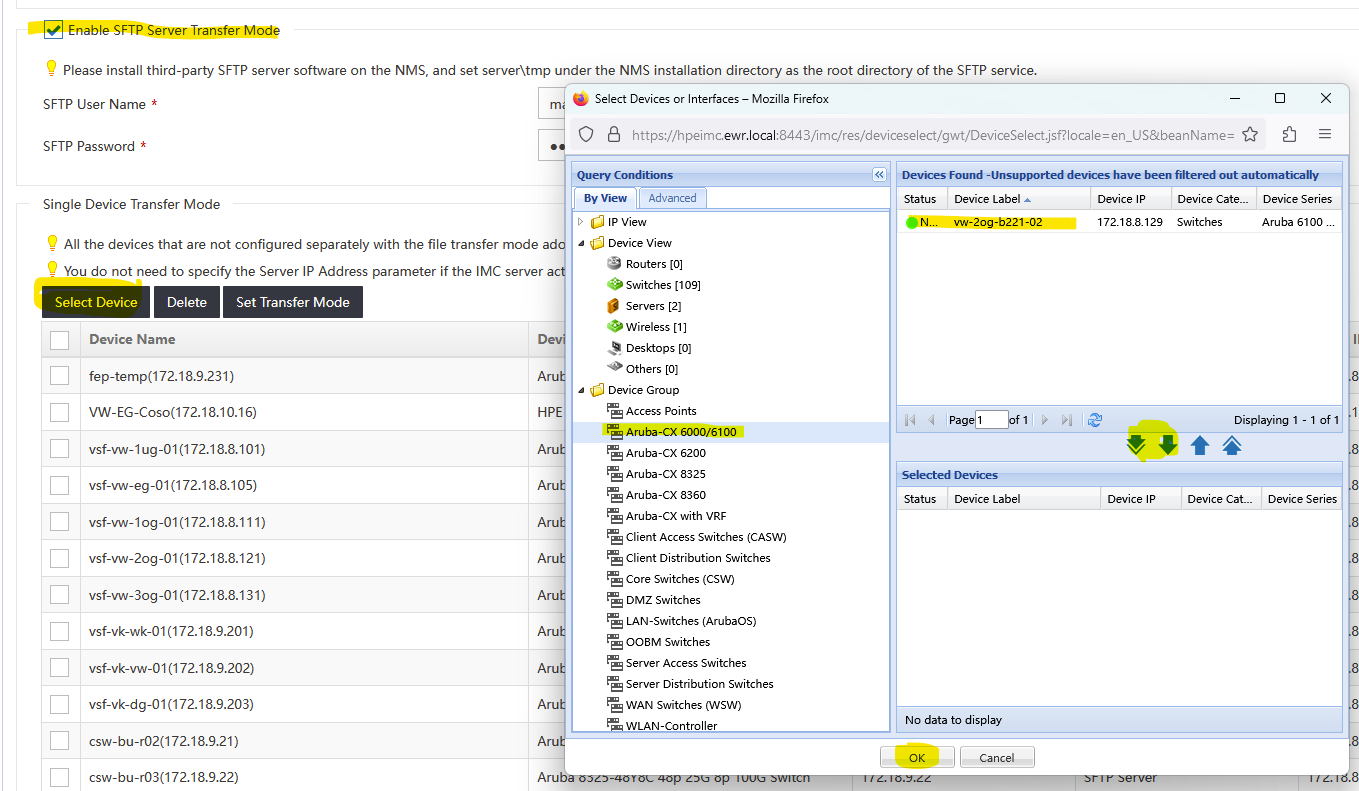
Task: Select Wireless [1] in the tree
Action: click(x=656, y=327)
